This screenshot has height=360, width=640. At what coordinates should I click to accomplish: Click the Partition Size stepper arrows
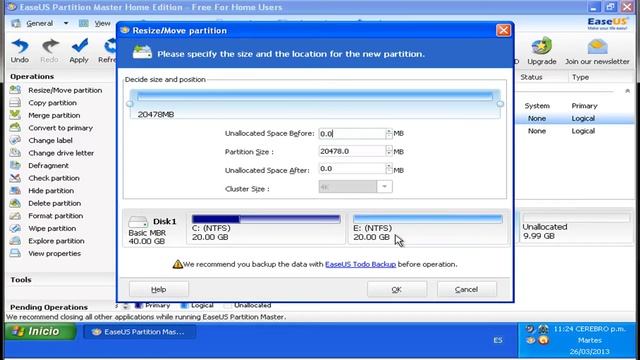coord(389,151)
